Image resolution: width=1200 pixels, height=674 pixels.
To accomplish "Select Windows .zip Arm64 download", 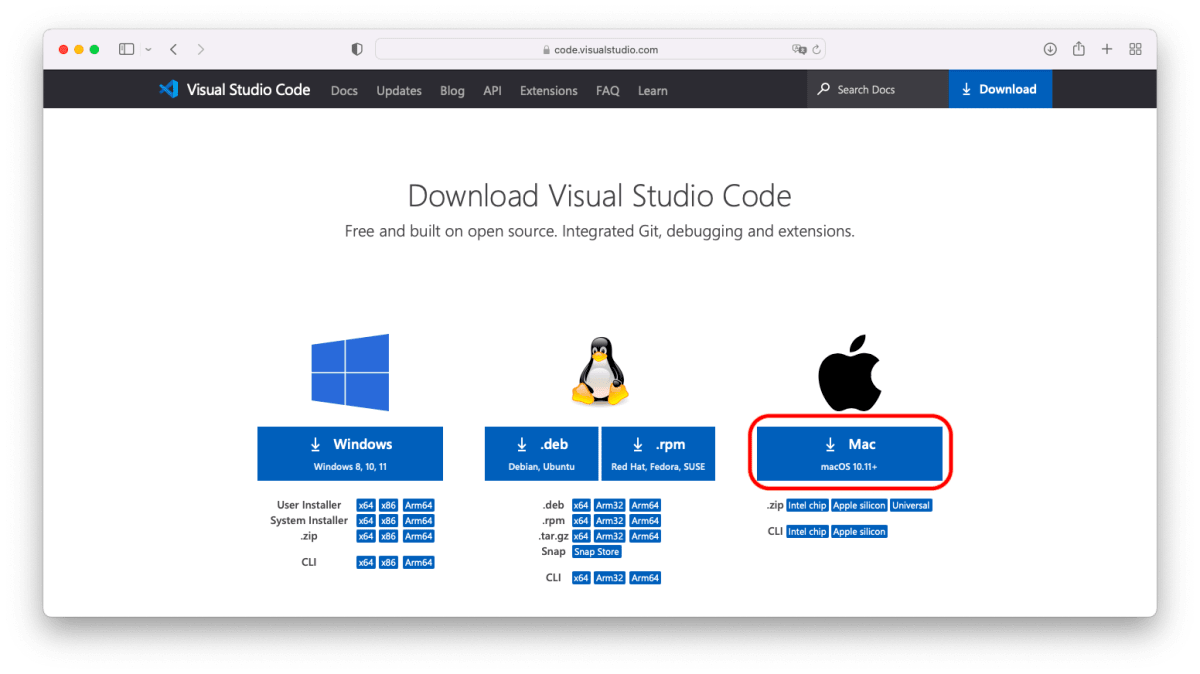I will [x=418, y=536].
